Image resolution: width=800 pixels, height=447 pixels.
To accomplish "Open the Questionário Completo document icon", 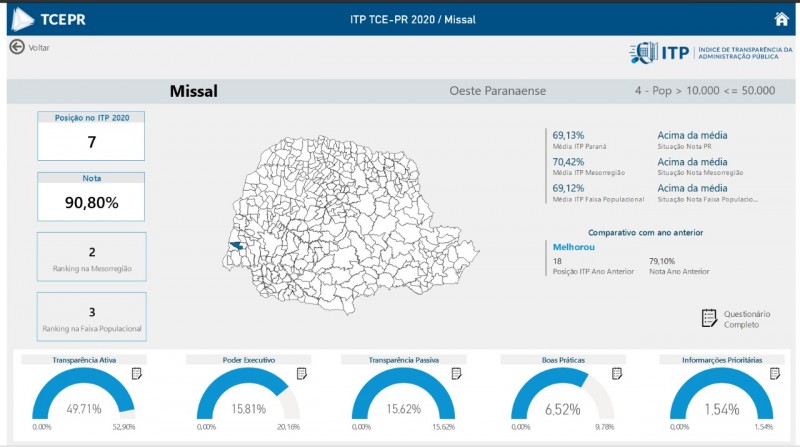I will pyautogui.click(x=709, y=318).
